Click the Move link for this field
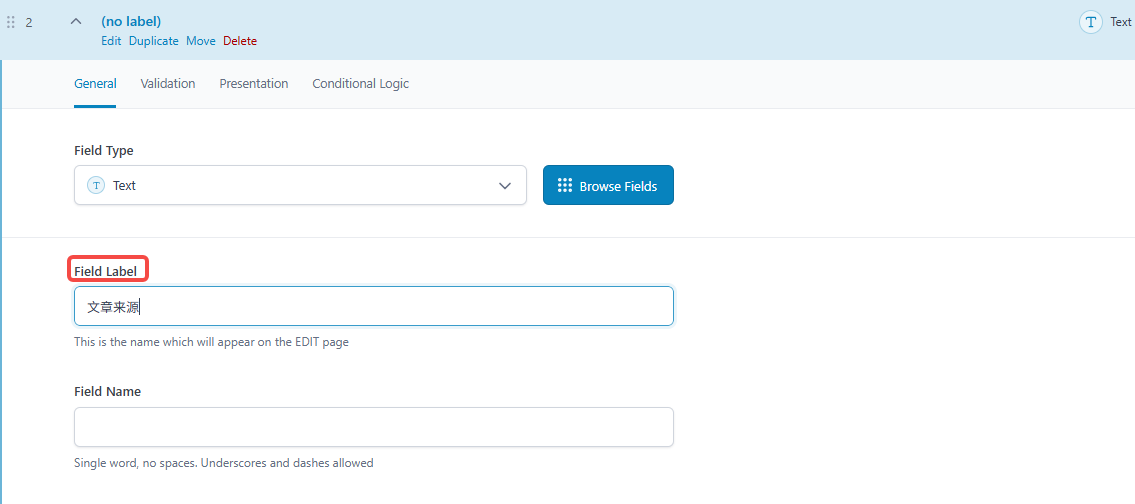Image resolution: width=1135 pixels, height=504 pixels. [200, 41]
